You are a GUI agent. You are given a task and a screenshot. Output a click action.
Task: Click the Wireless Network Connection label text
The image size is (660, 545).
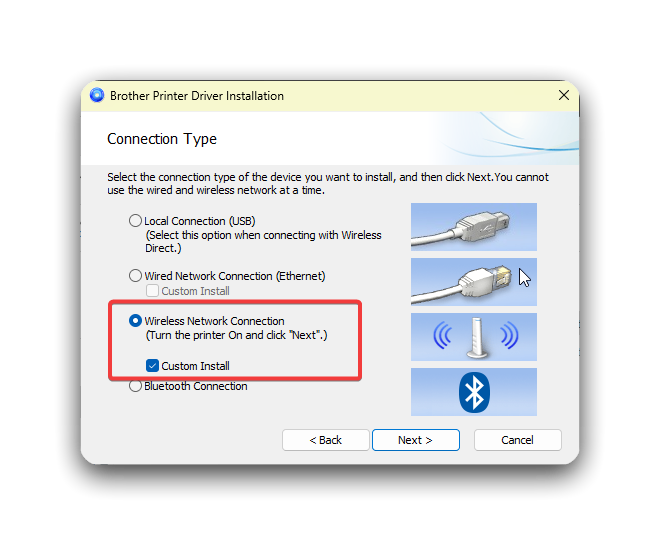[214, 321]
